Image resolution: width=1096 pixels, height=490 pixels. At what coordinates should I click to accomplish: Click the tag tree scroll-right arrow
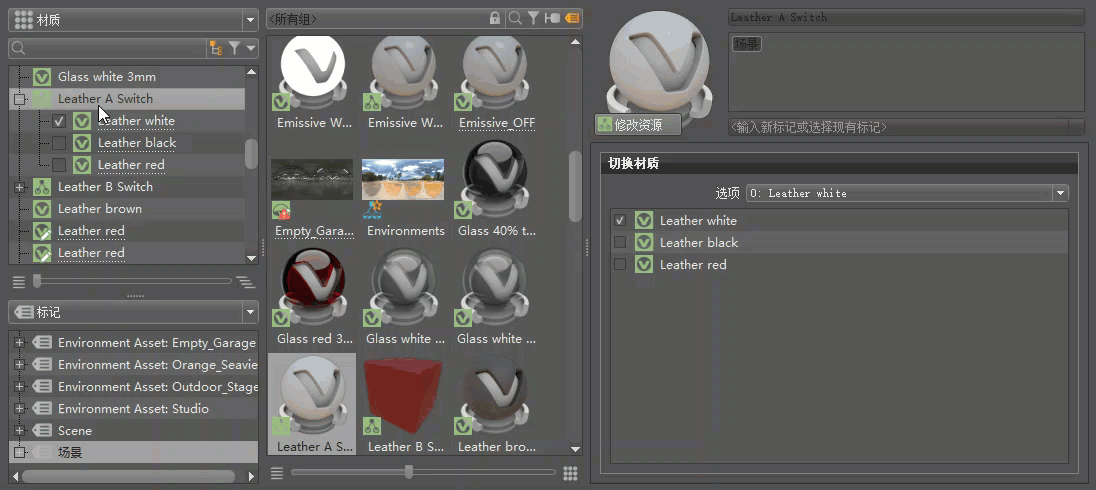tap(252, 477)
